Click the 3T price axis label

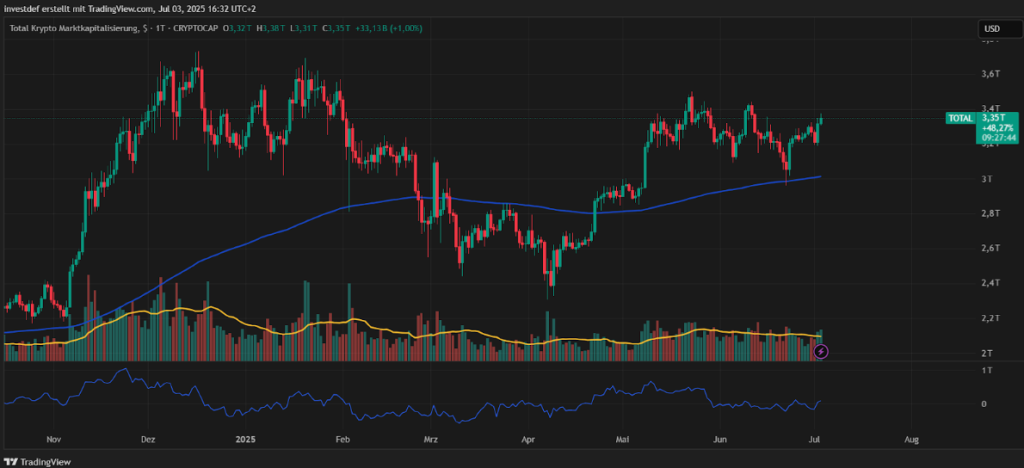pos(987,179)
